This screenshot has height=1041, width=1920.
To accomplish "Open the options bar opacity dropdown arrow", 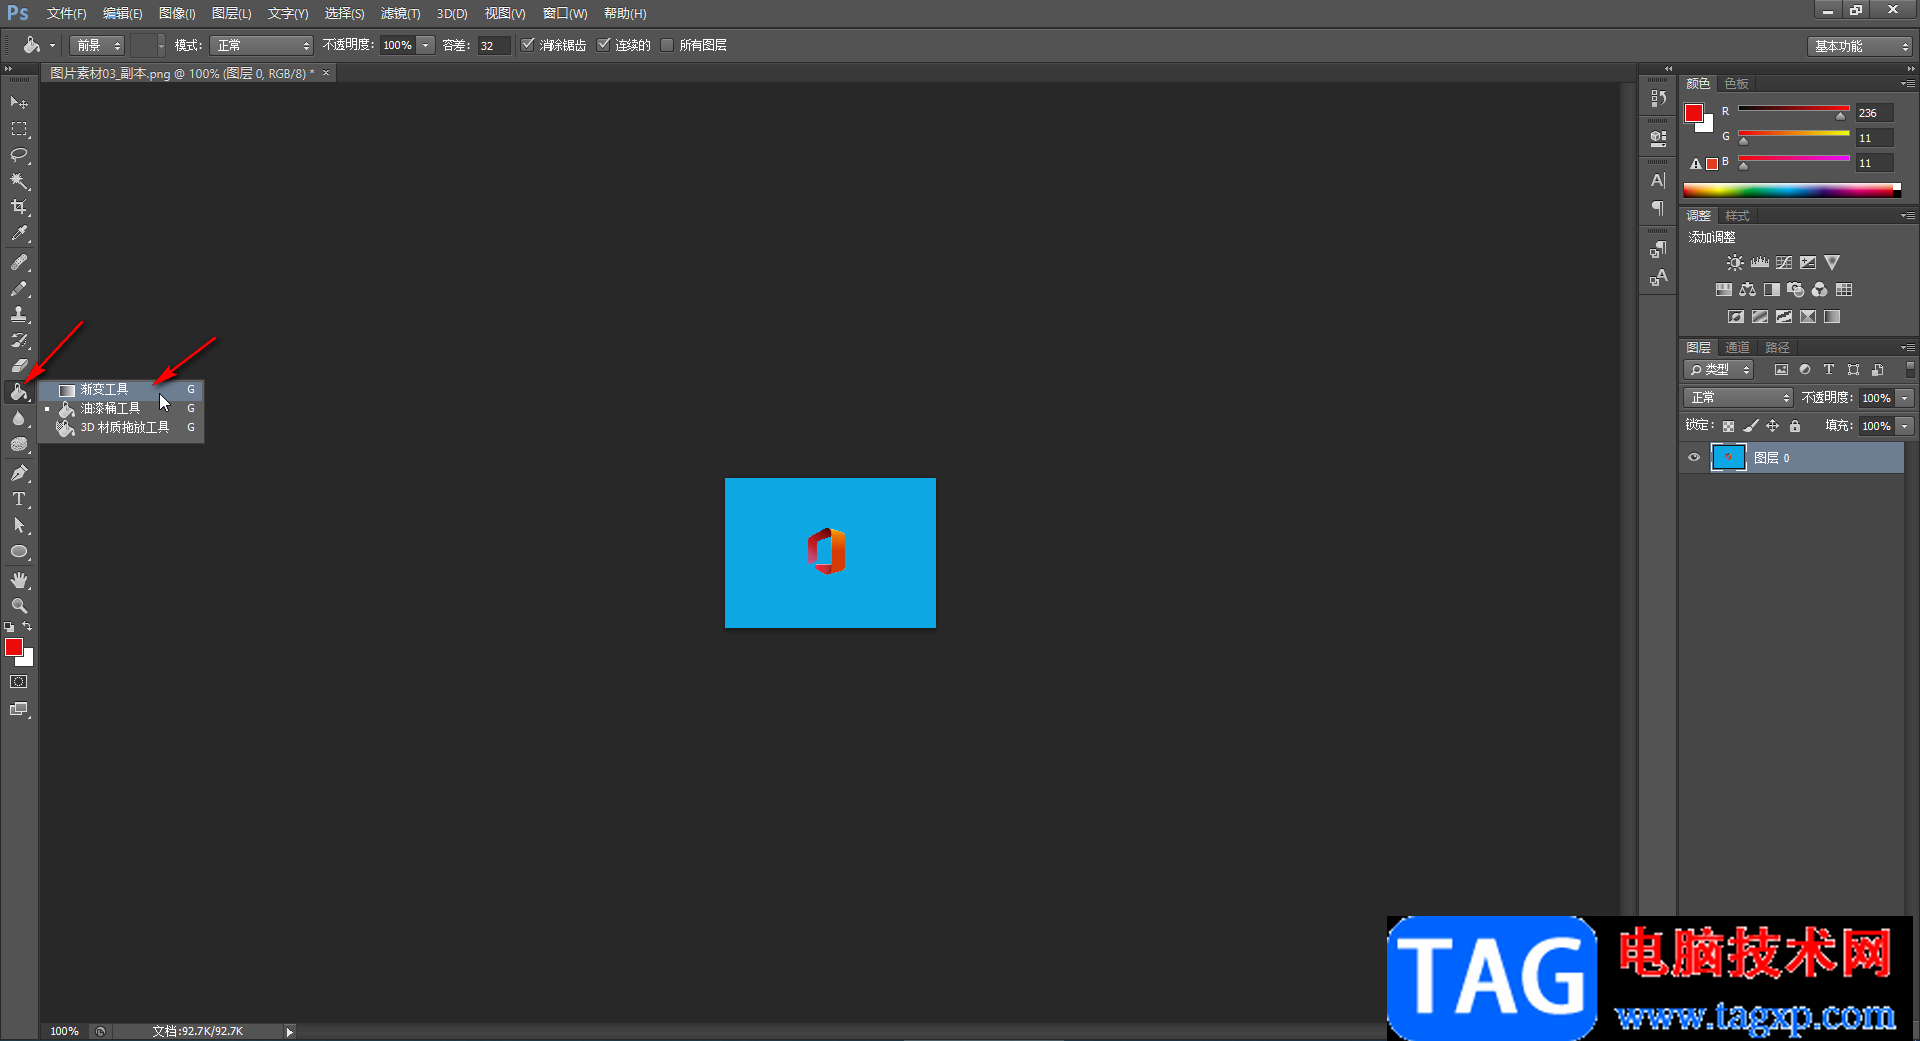I will click(426, 45).
